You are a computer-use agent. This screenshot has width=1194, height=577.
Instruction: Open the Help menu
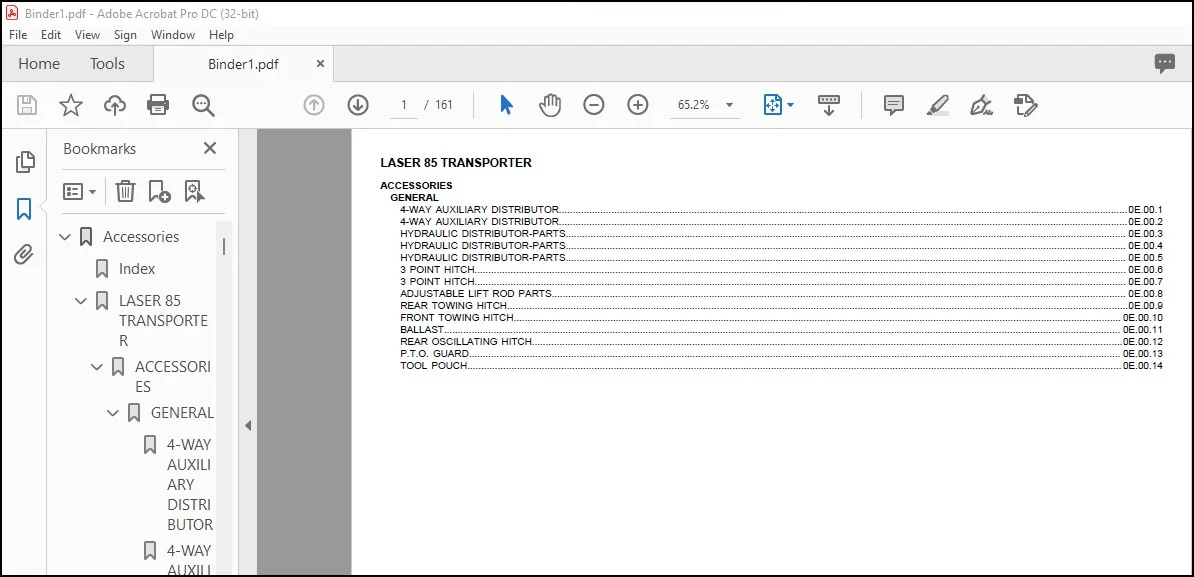click(222, 35)
